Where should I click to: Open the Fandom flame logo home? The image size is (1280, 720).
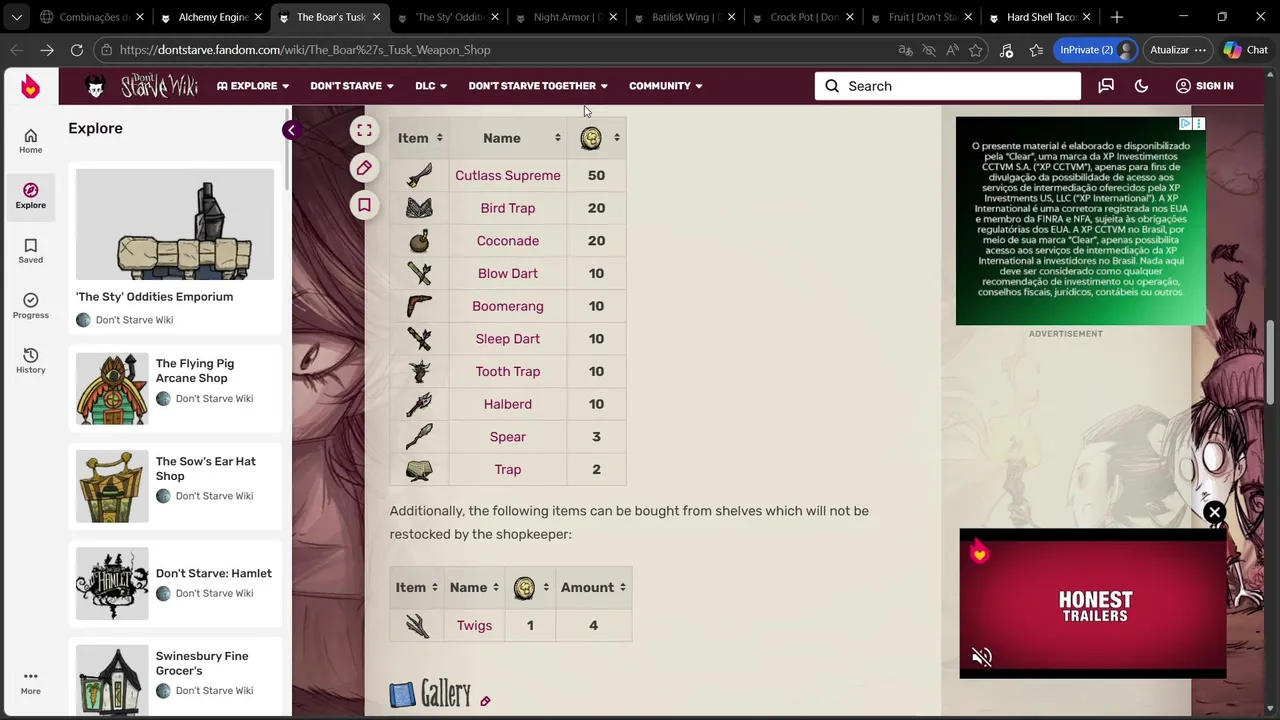(30, 86)
